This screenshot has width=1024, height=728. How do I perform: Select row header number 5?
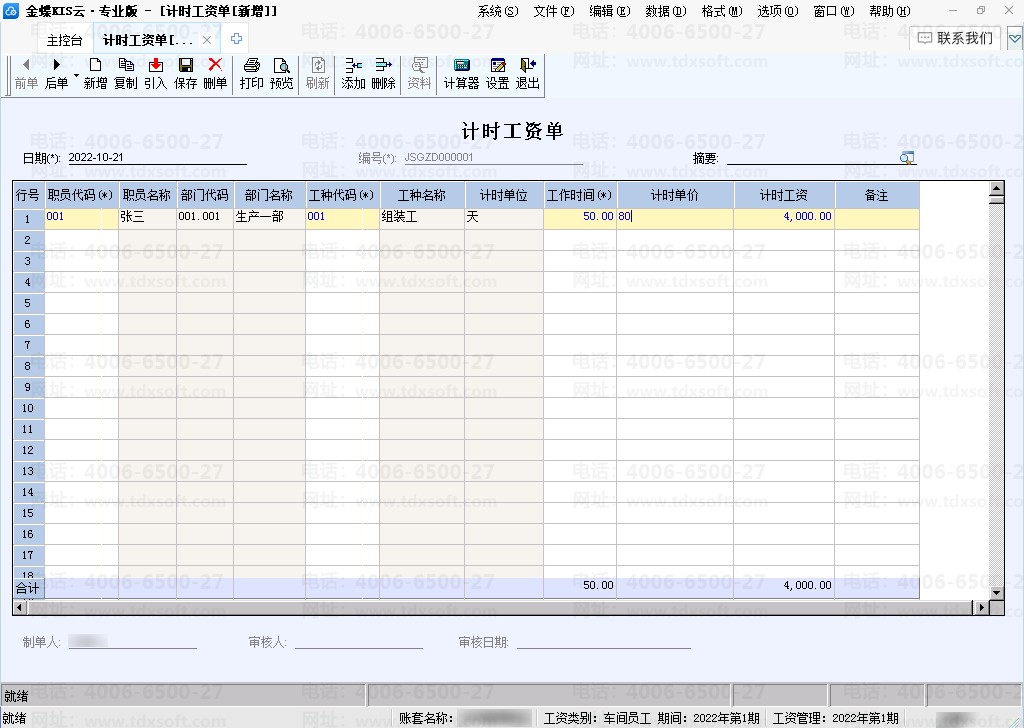[x=28, y=303]
